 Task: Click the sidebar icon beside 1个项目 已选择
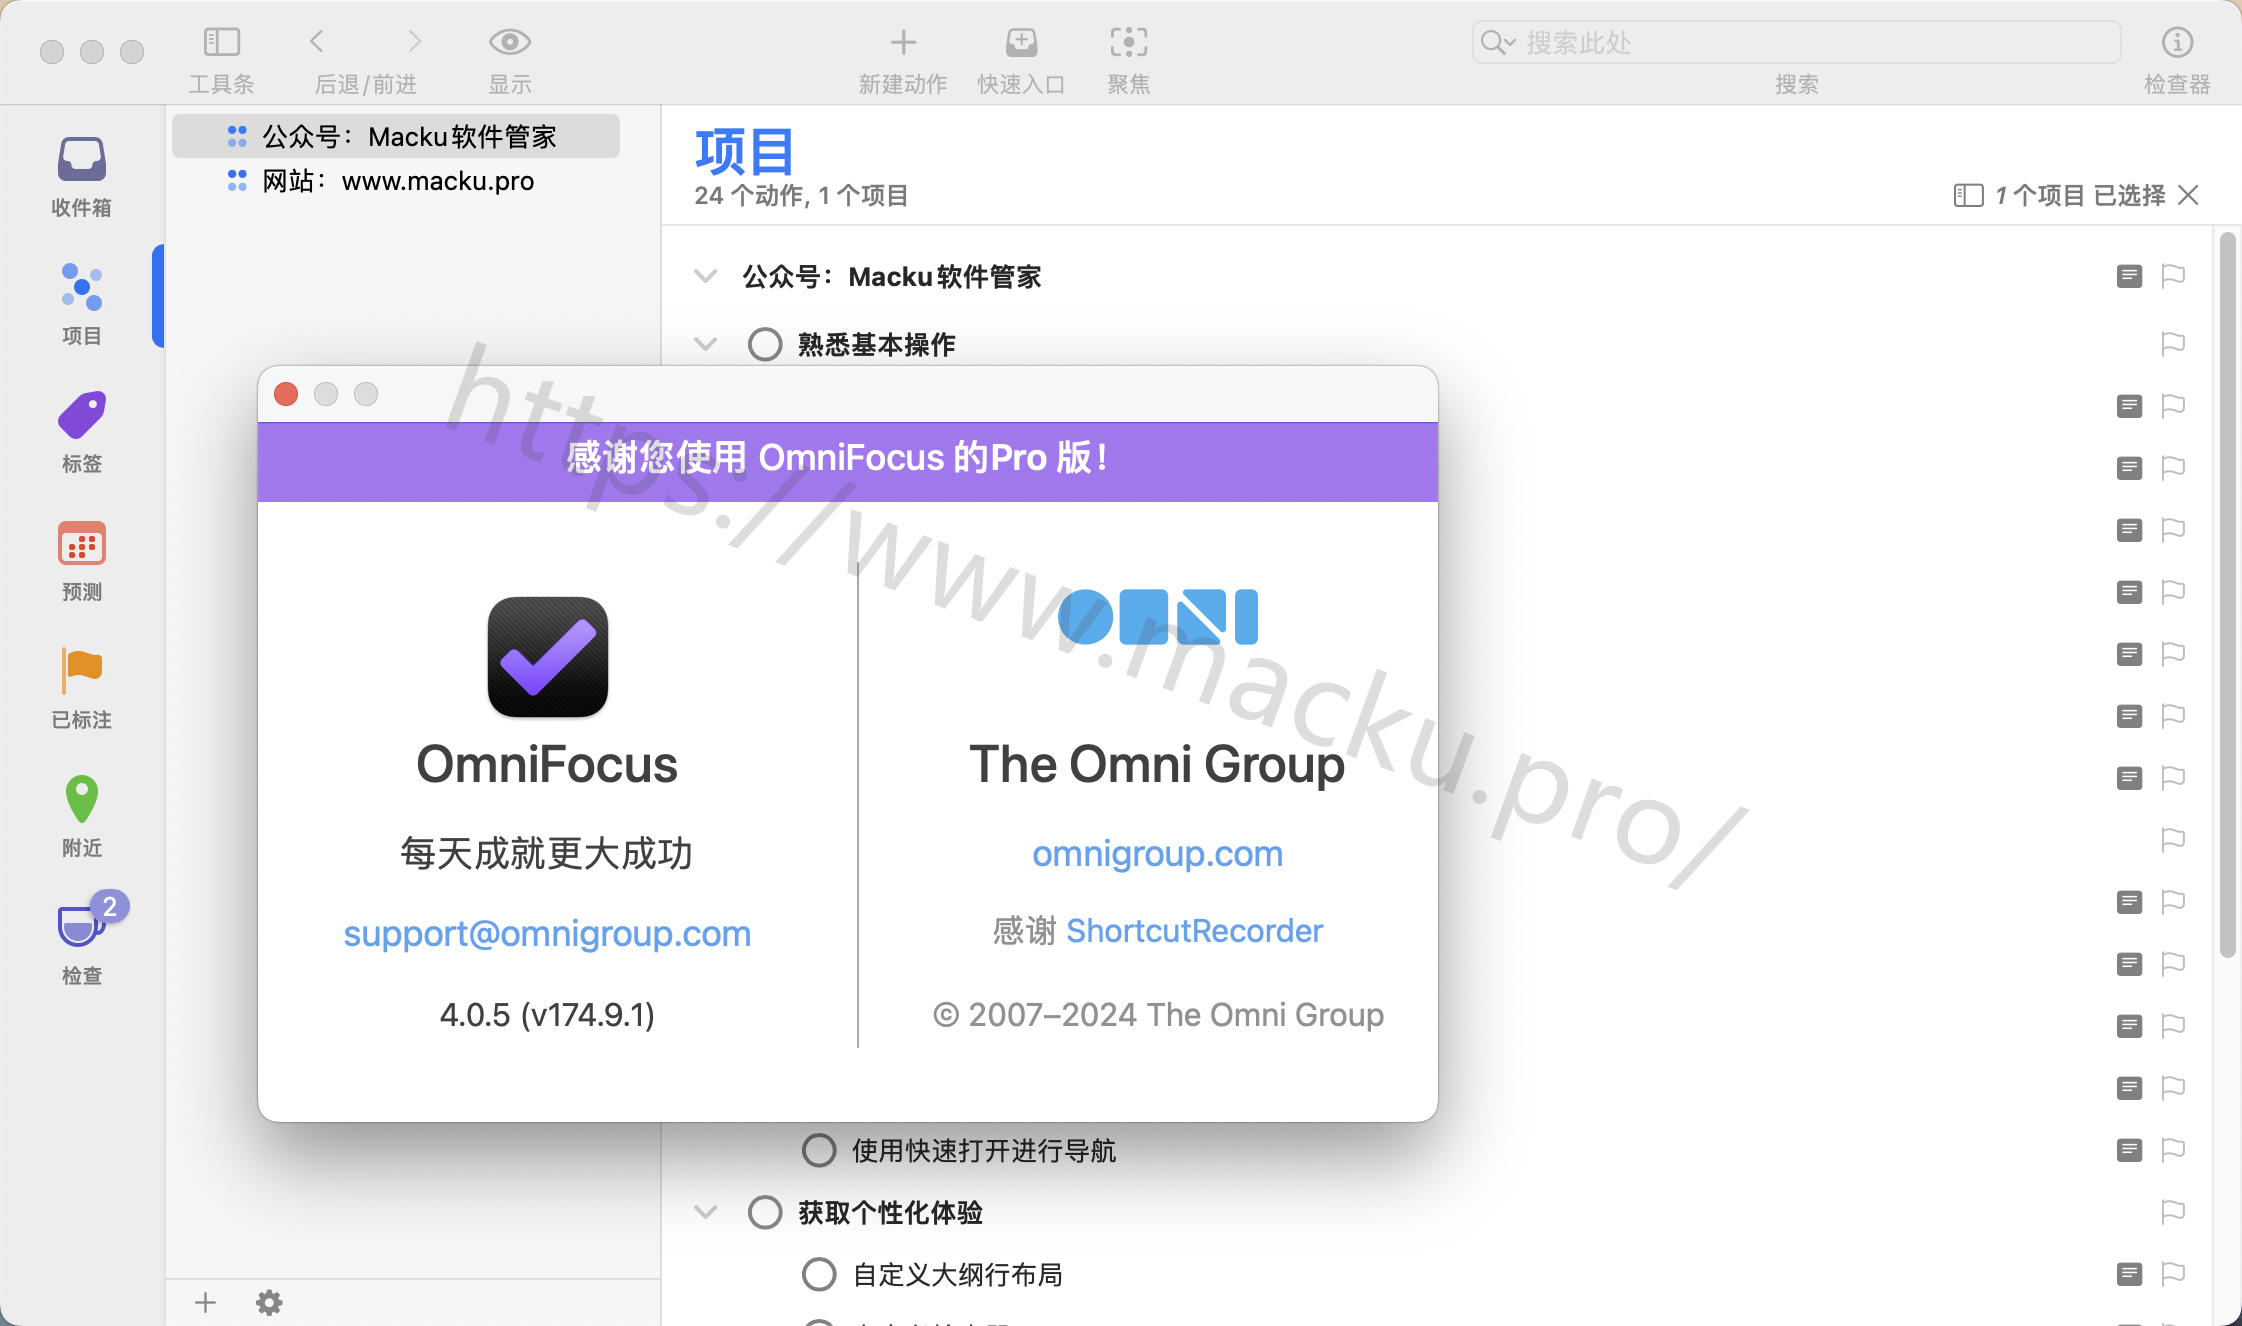coord(1968,195)
